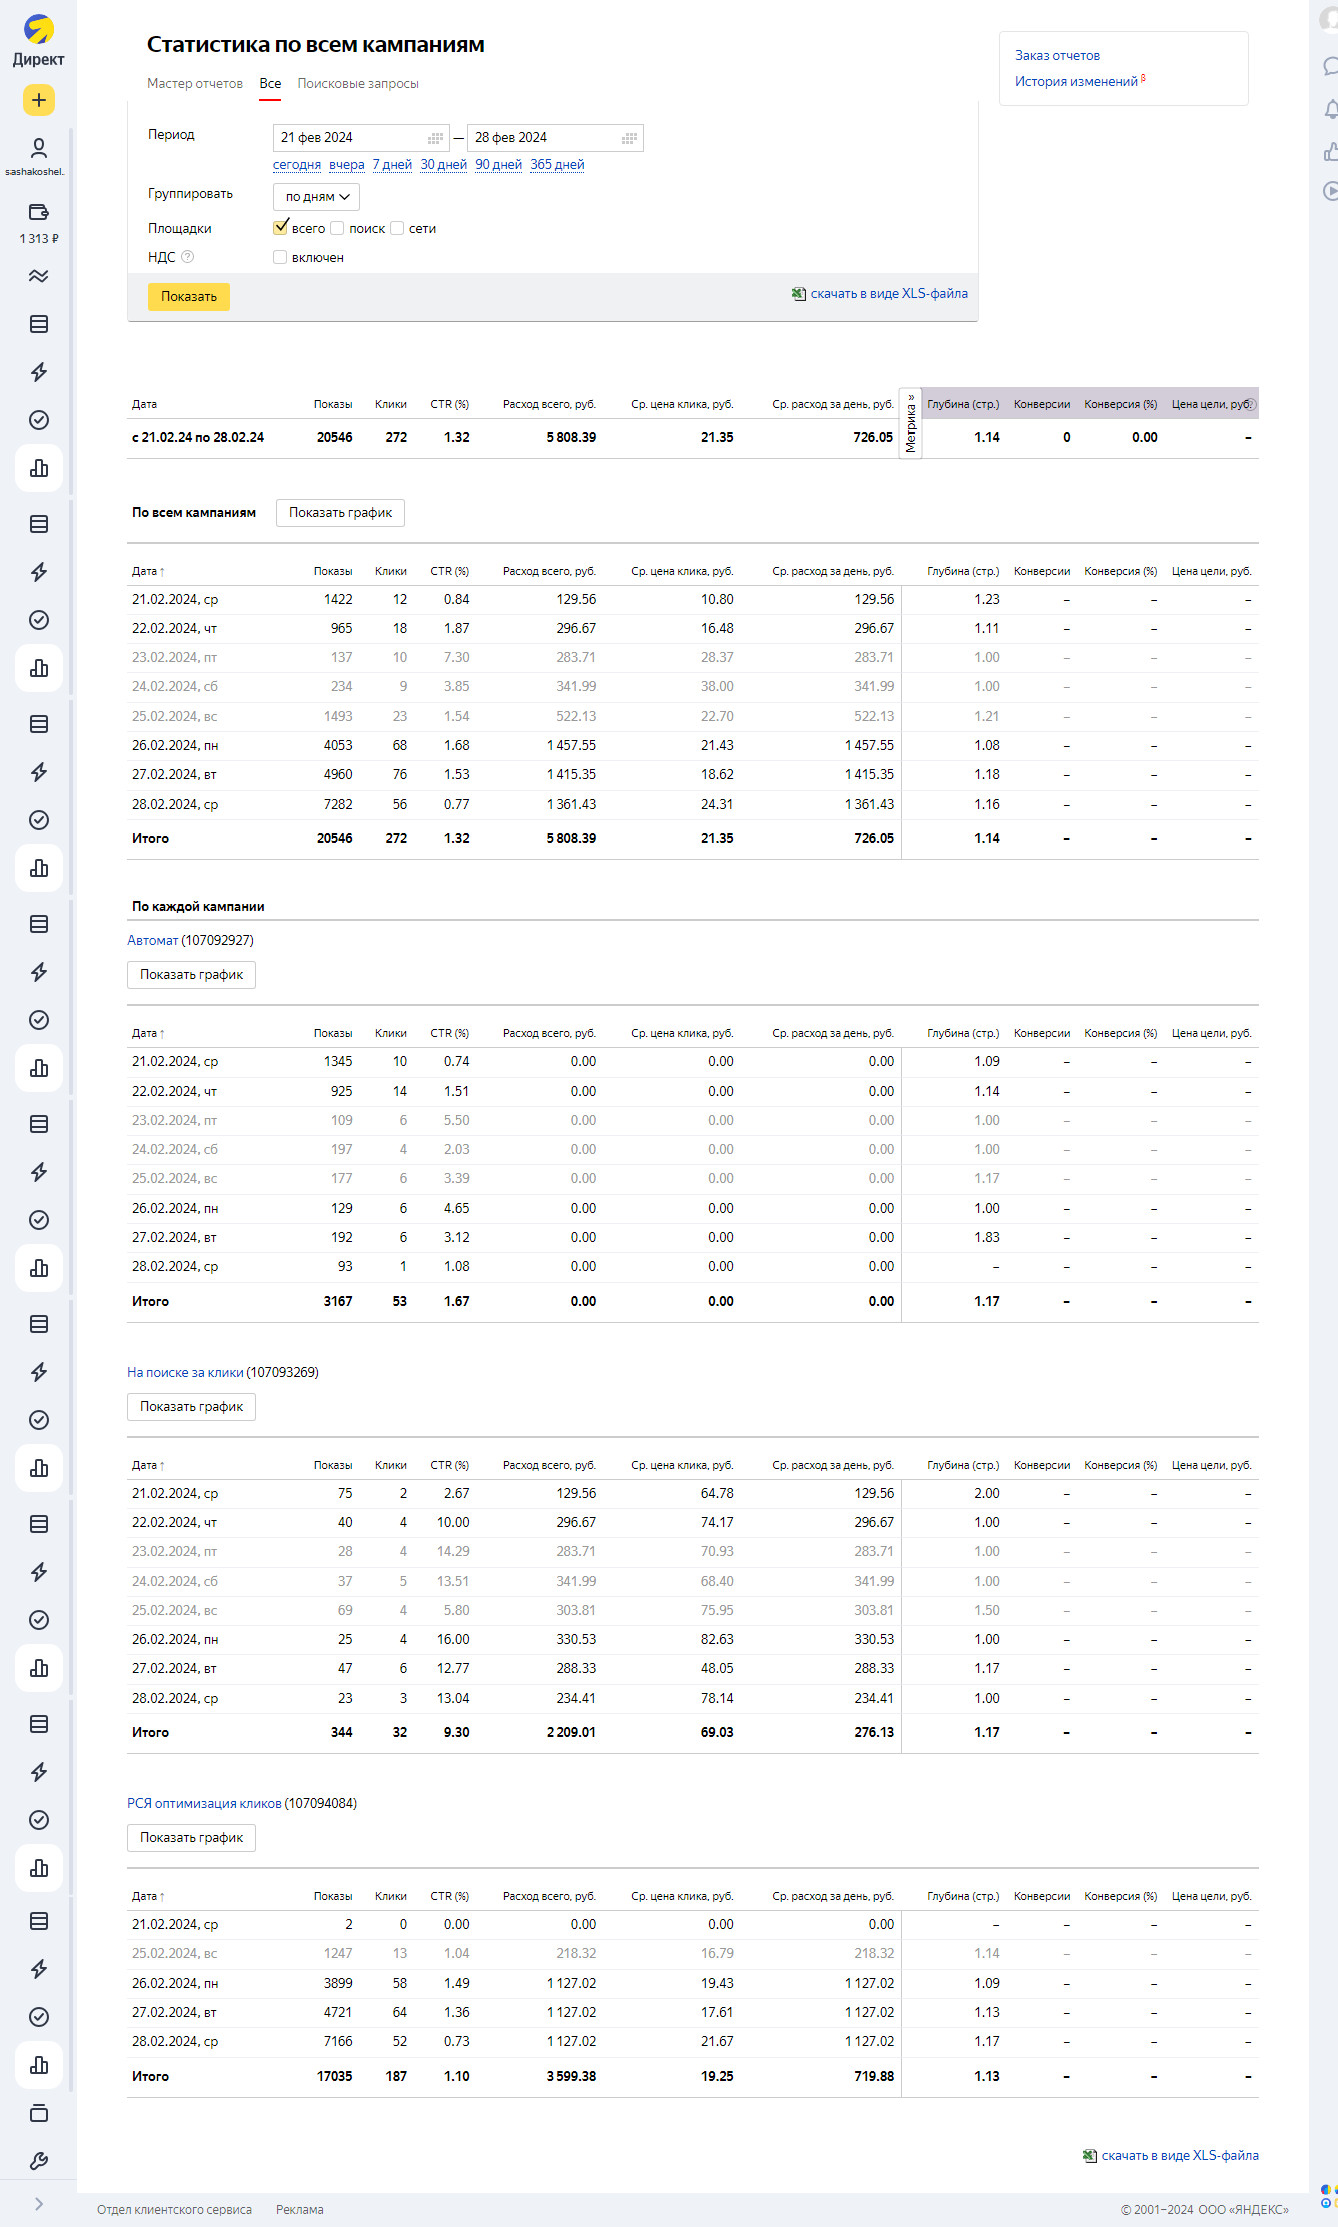
Task: Open calendar for end date 28 фев 2024
Action: pyautogui.click(x=629, y=138)
